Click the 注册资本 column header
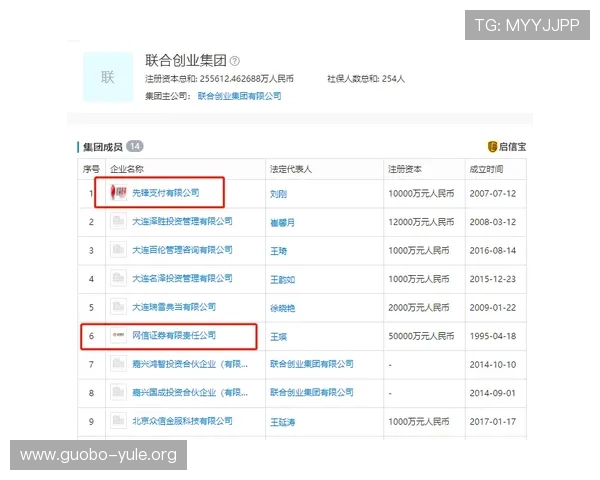The height and width of the screenshot is (480, 600). [x=404, y=169]
